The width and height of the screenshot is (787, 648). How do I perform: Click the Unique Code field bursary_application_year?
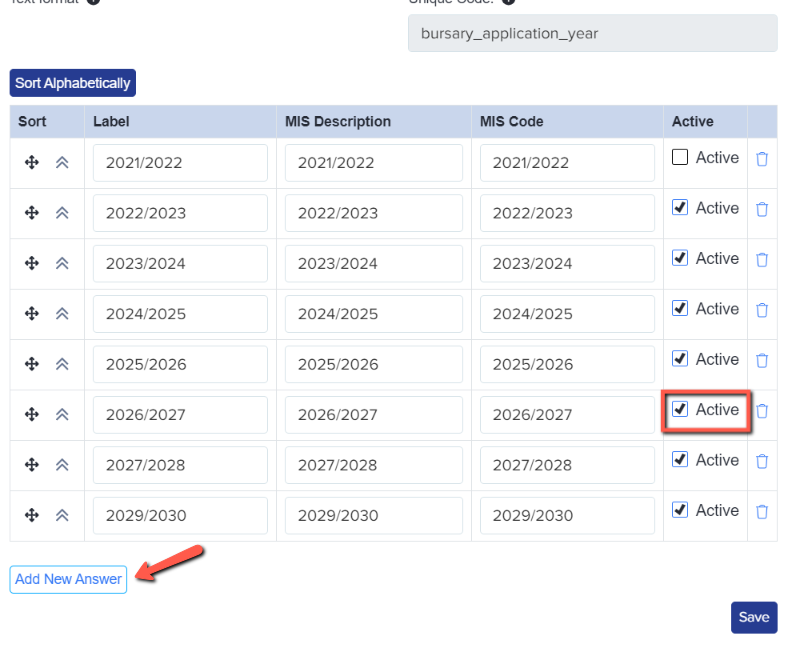[592, 33]
